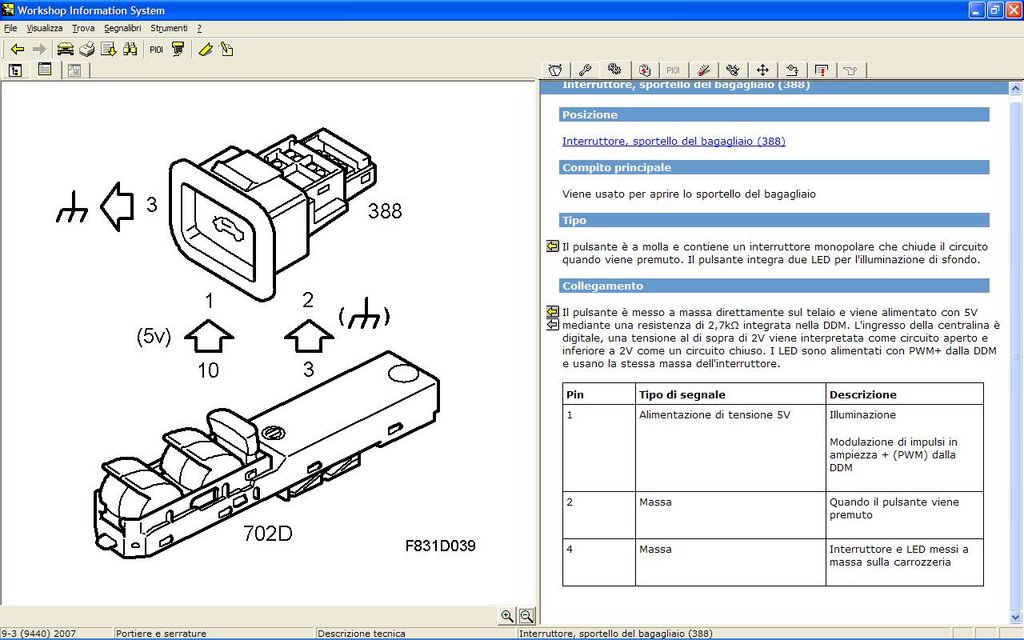
Task: Click the 702D component label in the diagram
Action: click(x=268, y=534)
